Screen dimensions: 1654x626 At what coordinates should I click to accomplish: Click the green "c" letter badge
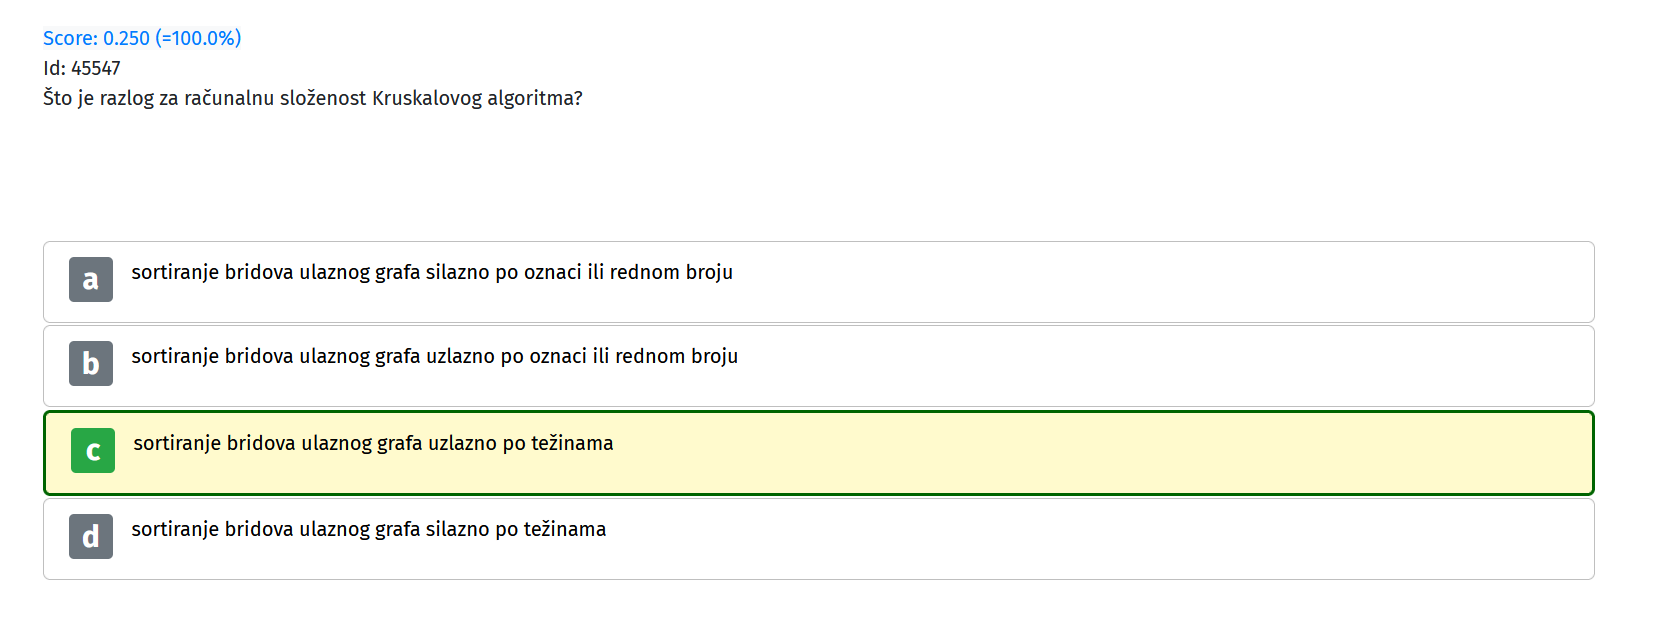(x=93, y=451)
